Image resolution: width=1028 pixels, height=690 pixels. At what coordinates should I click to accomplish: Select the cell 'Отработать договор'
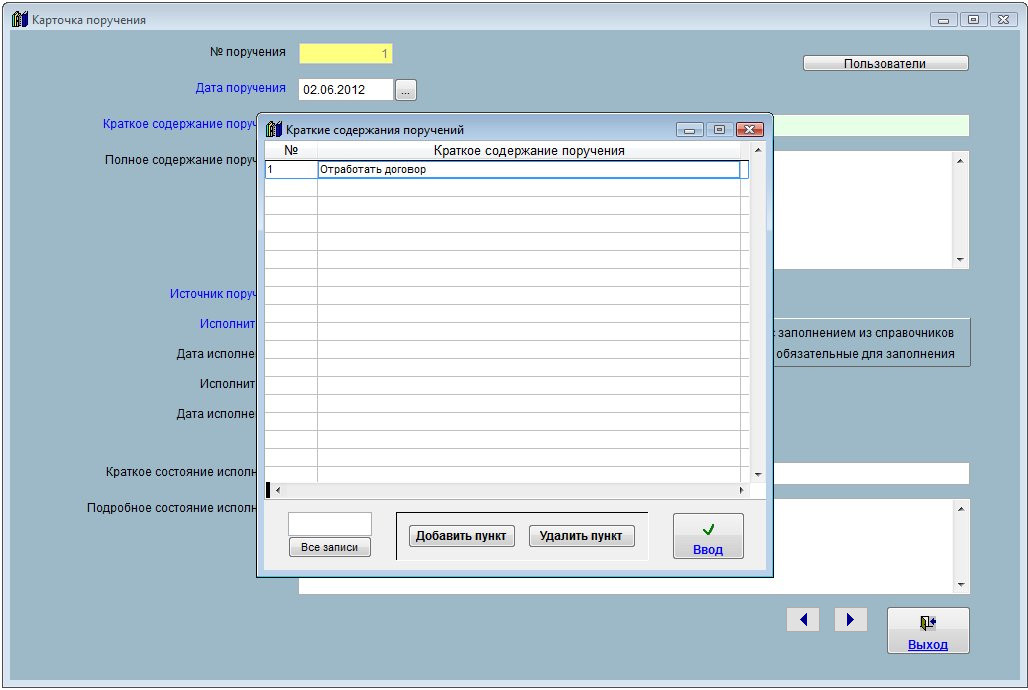click(x=528, y=169)
